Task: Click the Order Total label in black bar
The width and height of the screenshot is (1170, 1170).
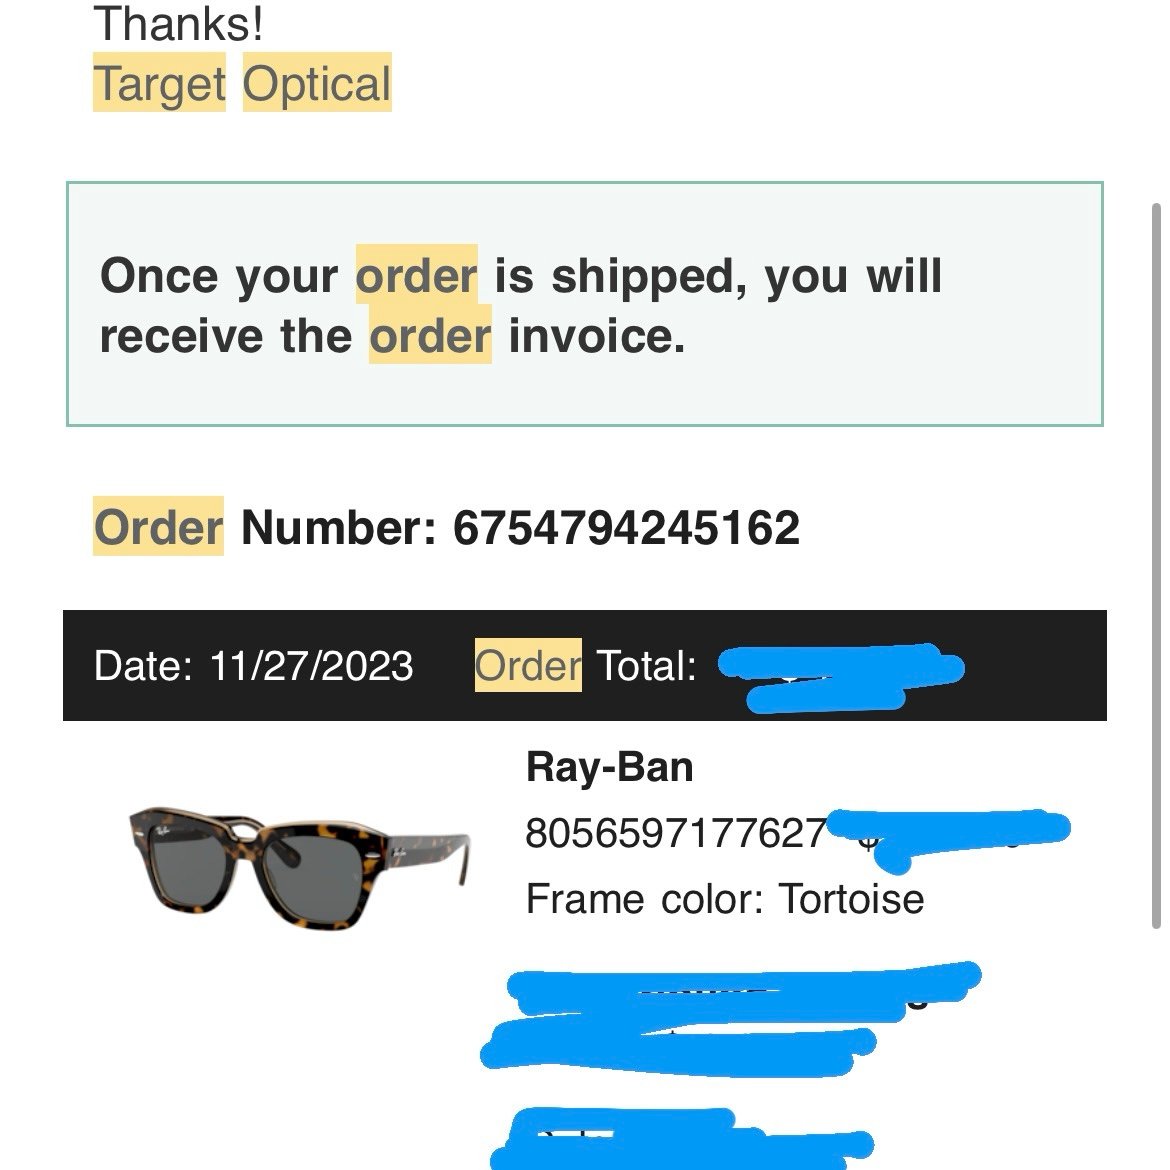Action: click(x=586, y=665)
